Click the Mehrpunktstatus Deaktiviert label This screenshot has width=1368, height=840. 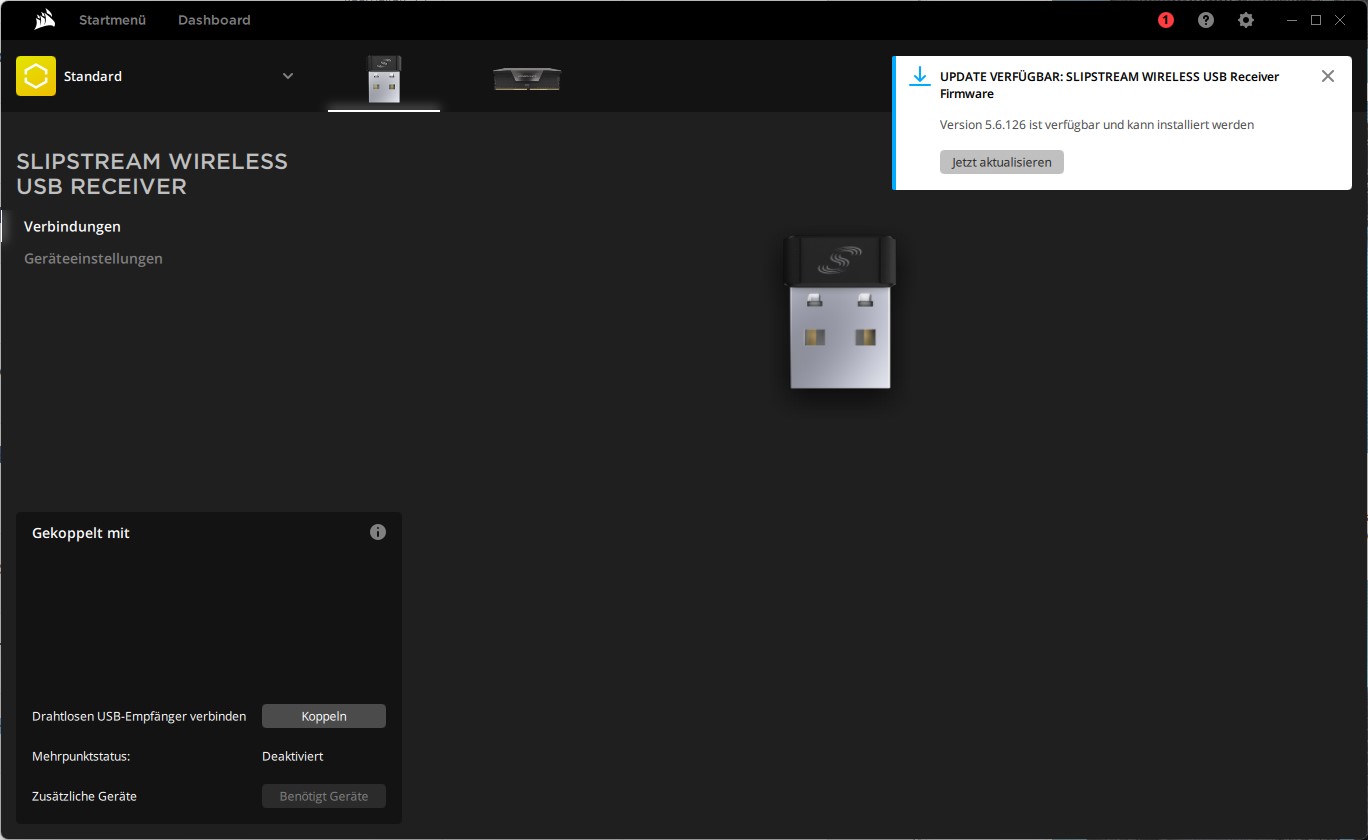click(x=293, y=756)
